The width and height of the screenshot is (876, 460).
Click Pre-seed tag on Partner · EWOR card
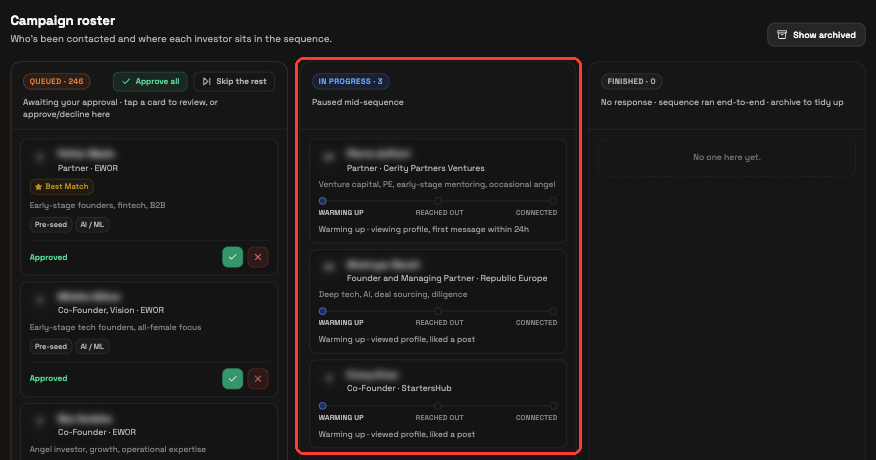click(51, 225)
